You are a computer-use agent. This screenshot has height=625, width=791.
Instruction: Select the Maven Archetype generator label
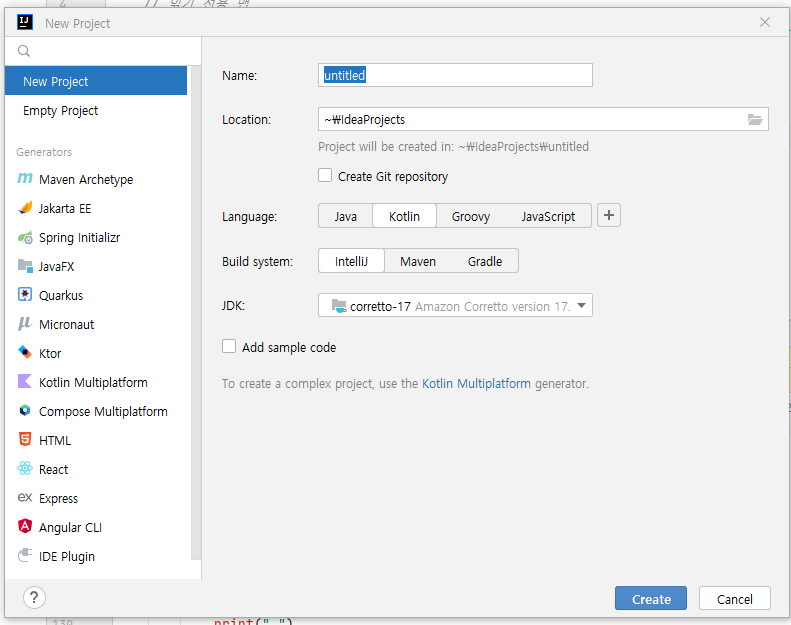click(x=86, y=180)
